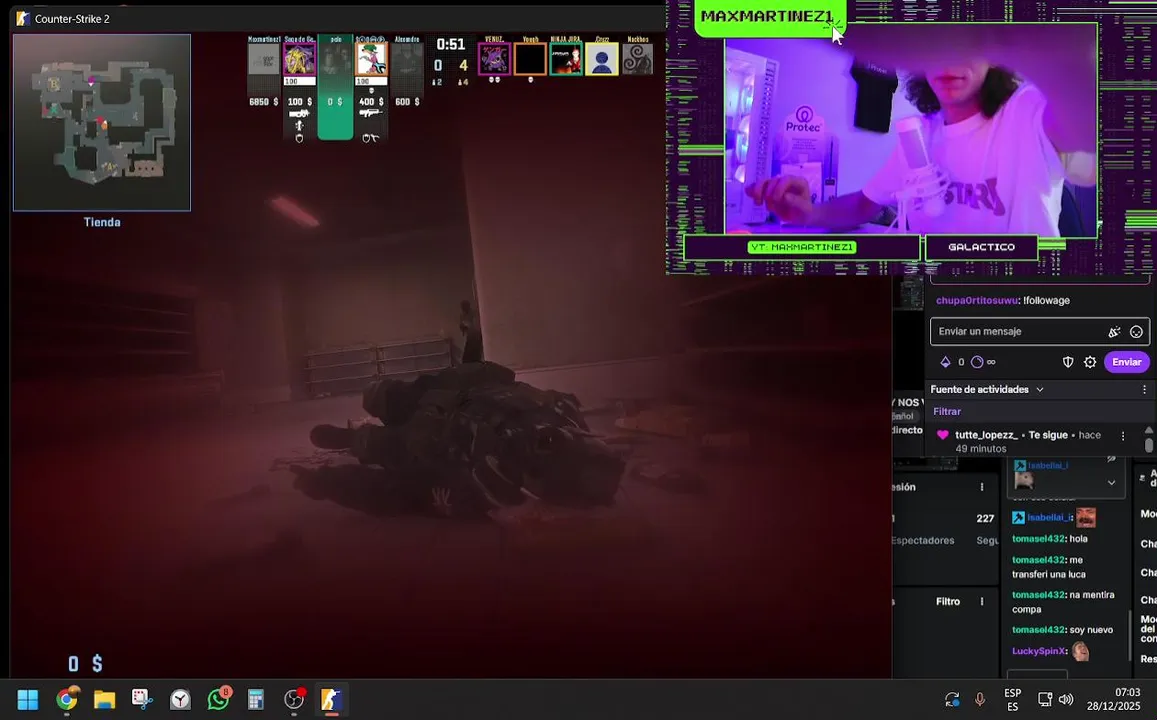Click celebration icon in message box
This screenshot has width=1157, height=720.
click(1114, 332)
